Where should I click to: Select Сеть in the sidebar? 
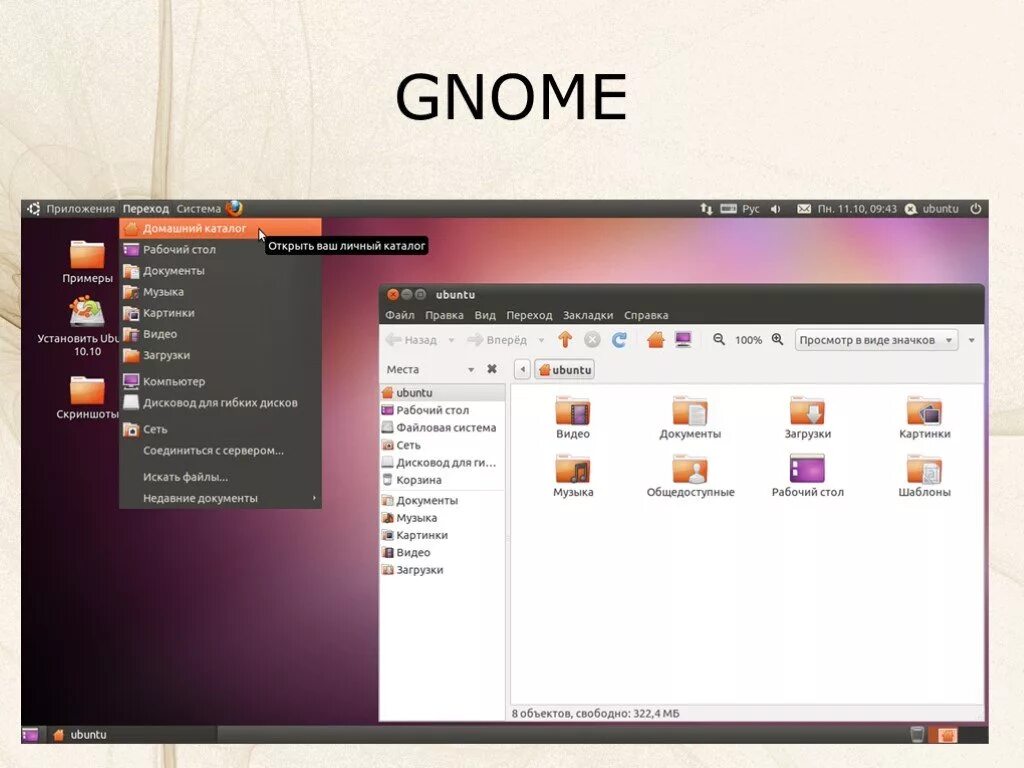pyautogui.click(x=442, y=445)
